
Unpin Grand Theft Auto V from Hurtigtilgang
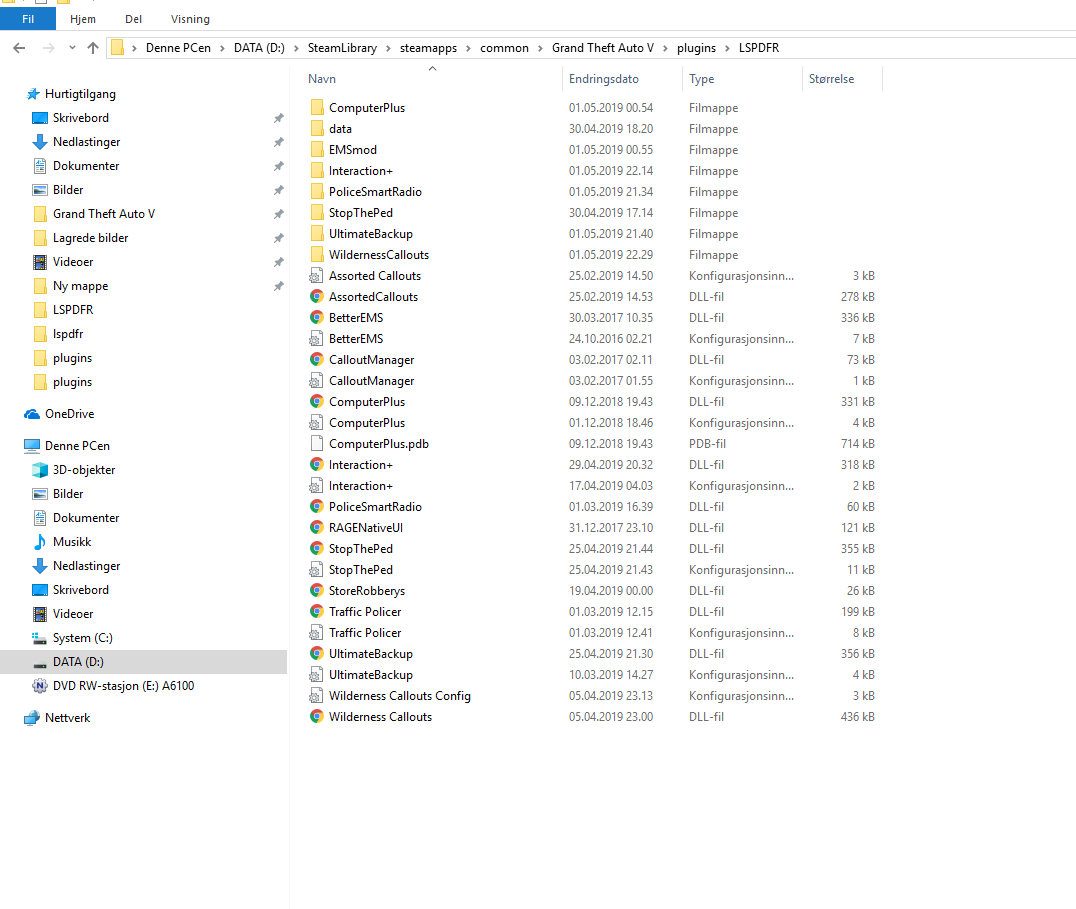pos(278,213)
